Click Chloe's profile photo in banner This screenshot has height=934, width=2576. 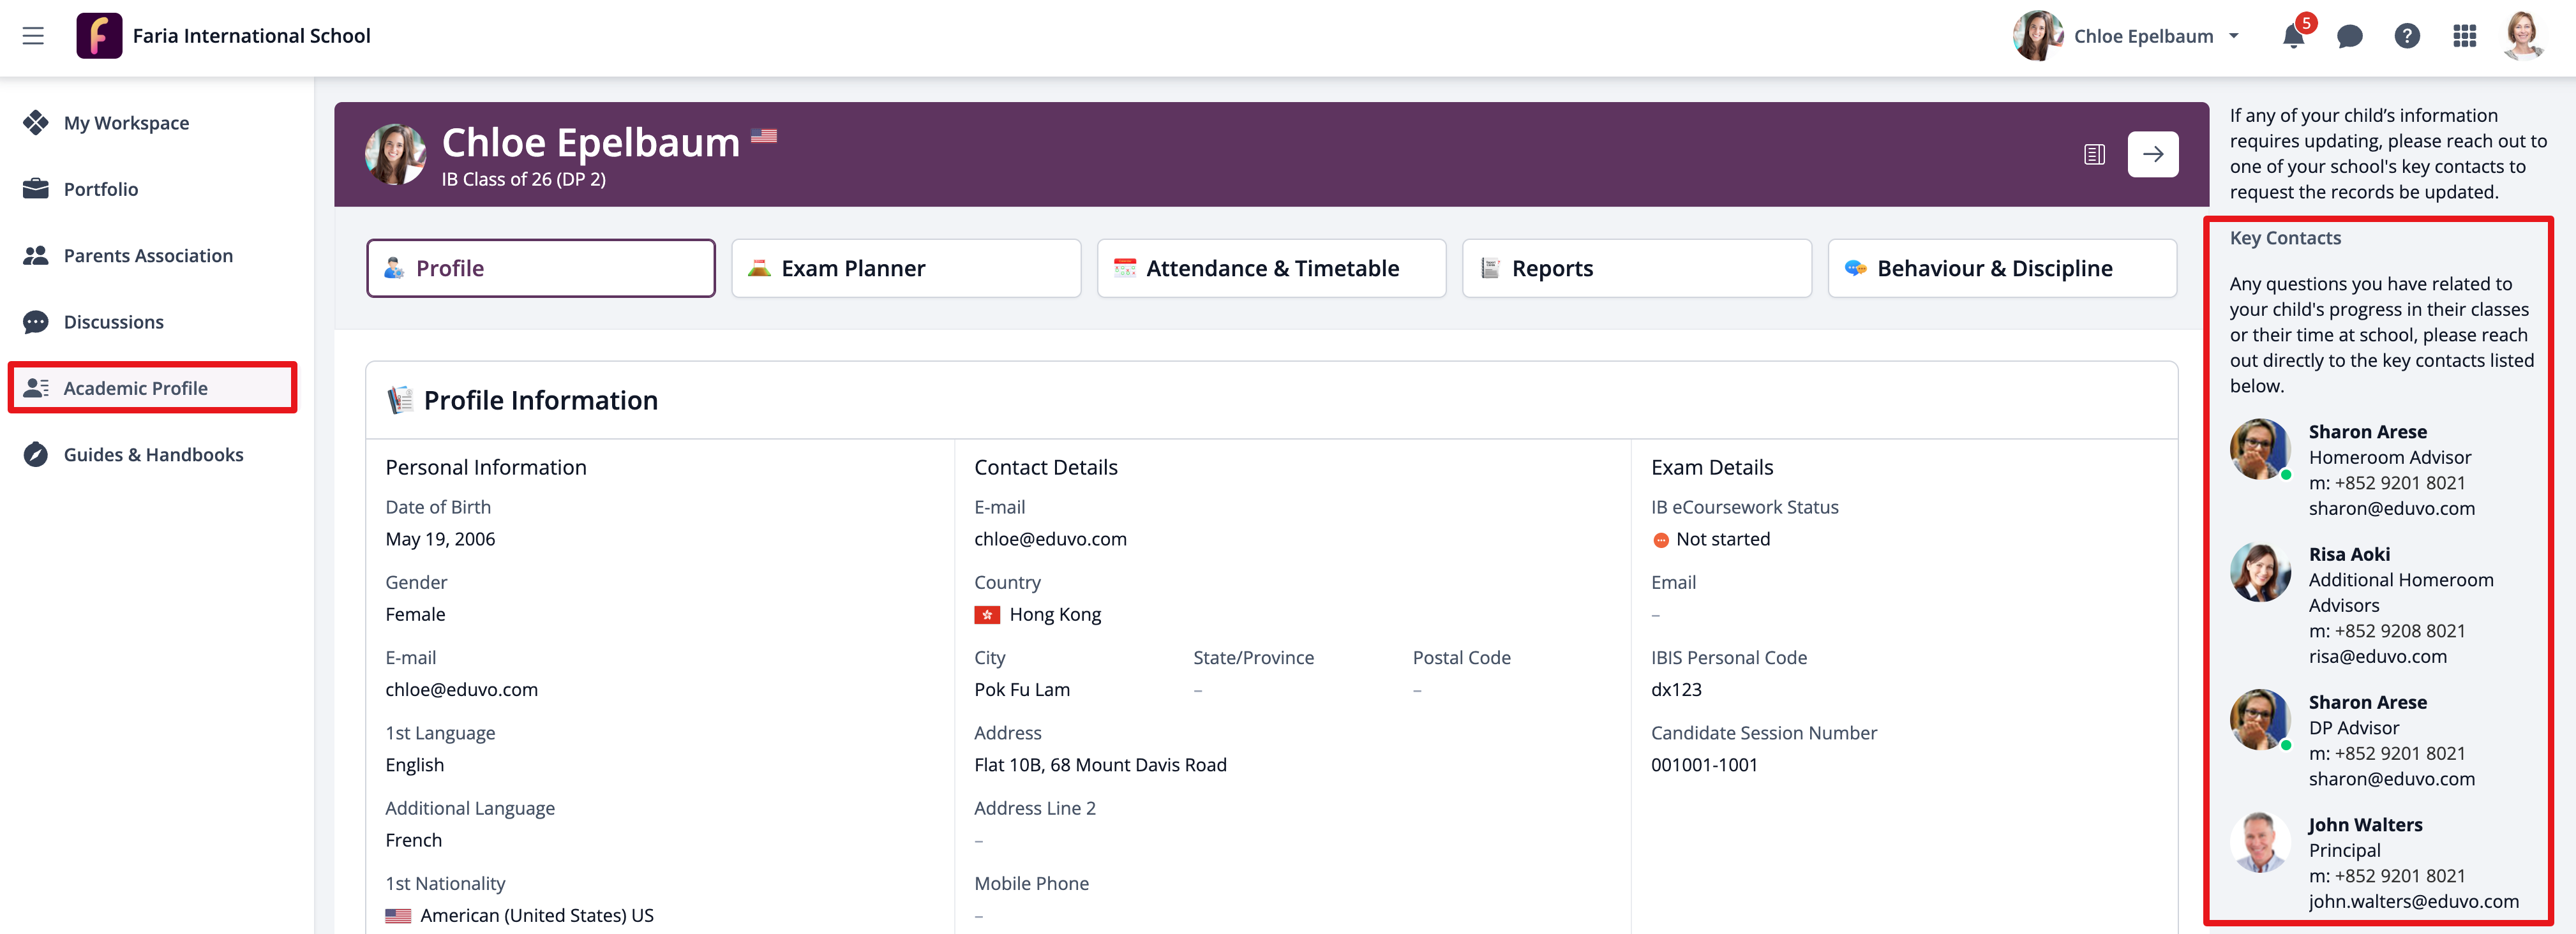click(395, 154)
